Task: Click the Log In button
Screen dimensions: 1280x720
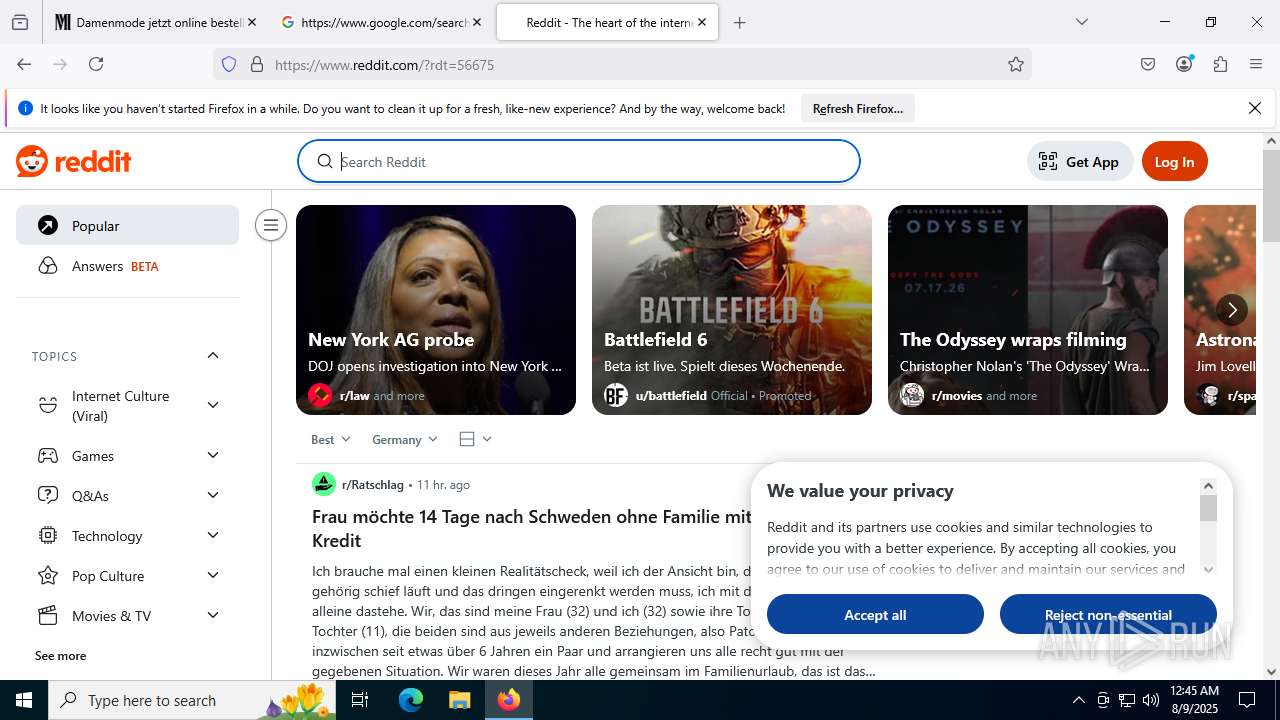Action: (1174, 161)
